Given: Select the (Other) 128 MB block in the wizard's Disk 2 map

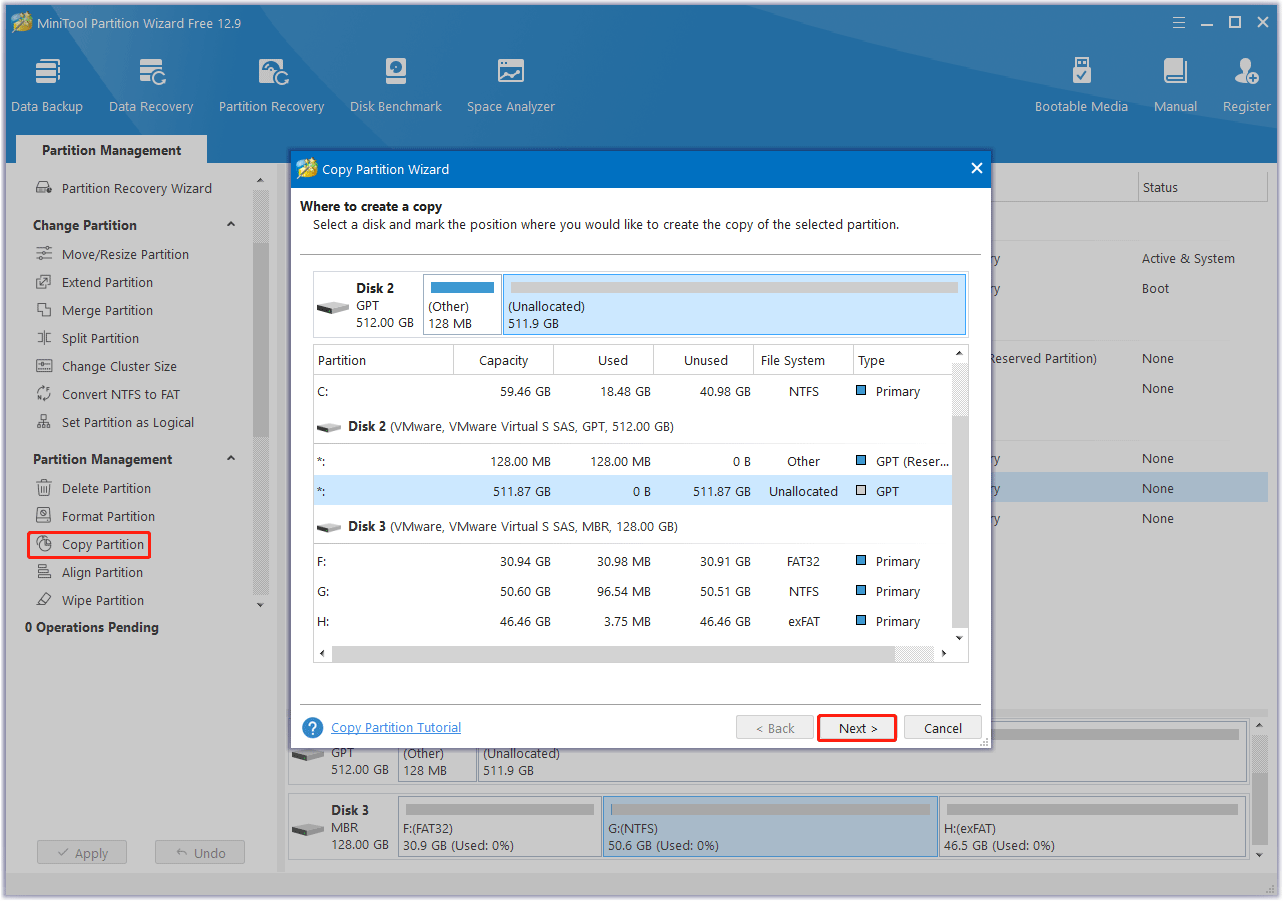Looking at the screenshot, I should [462, 304].
